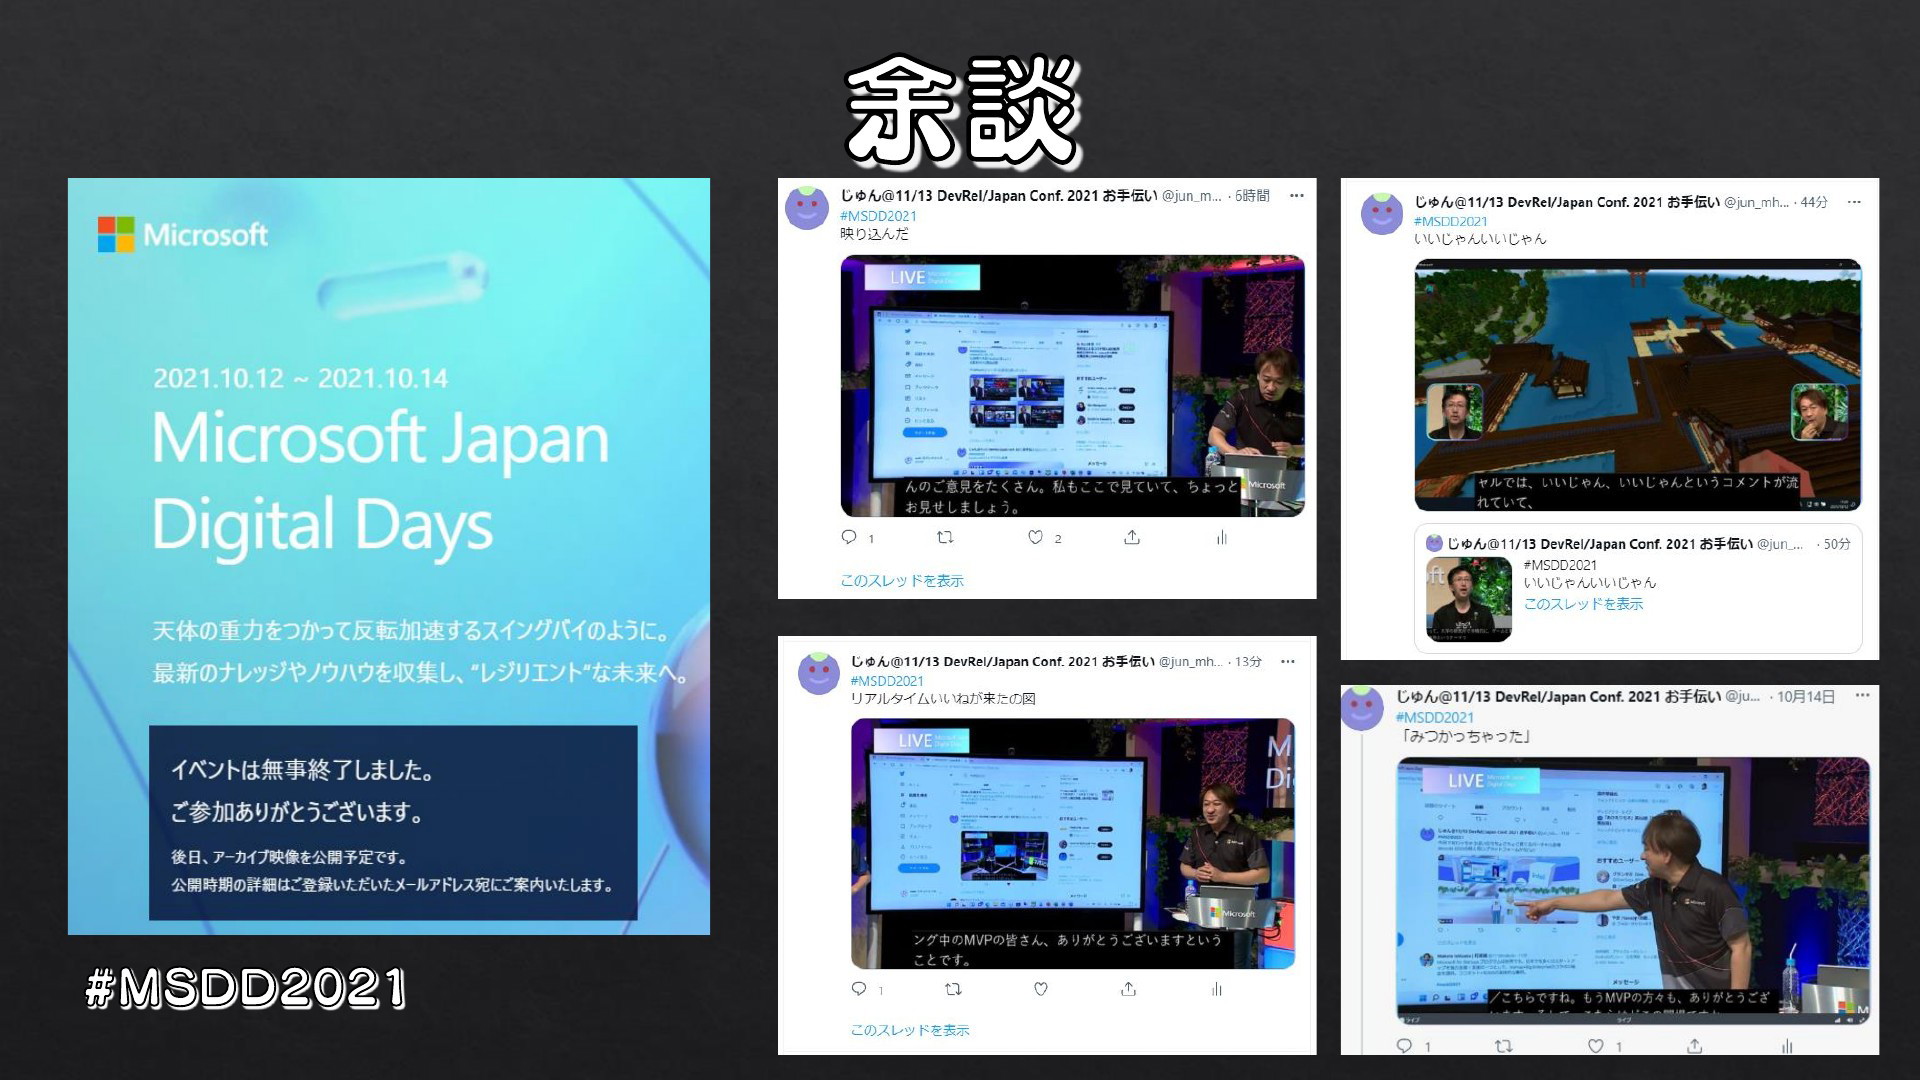The height and width of the screenshot is (1080, 1920).
Task: Open the pointing presenter image in みつかっちゃった tweet
Action: (1633, 890)
